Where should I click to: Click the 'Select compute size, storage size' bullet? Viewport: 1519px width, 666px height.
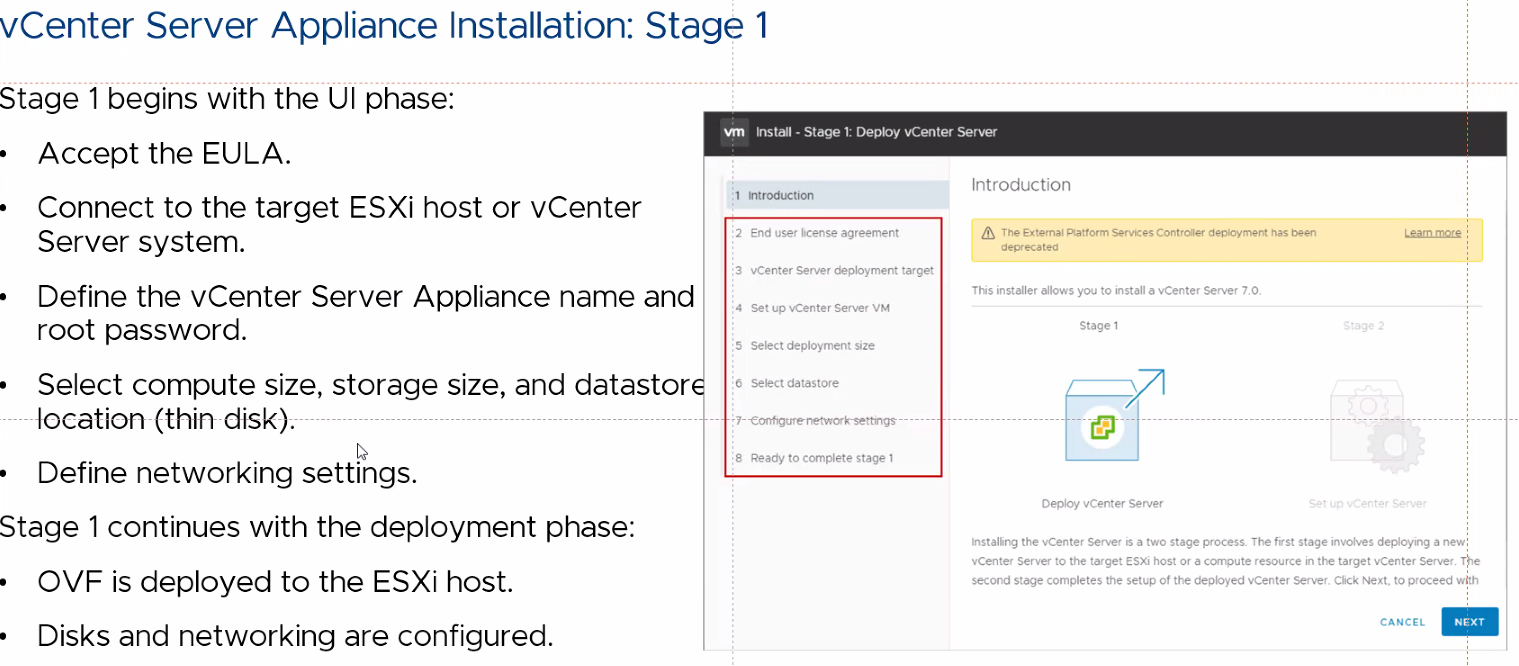[370, 401]
